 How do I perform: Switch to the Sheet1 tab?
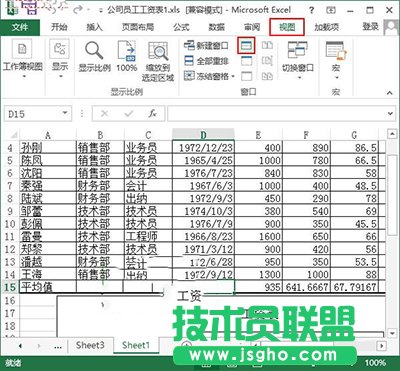coord(136,345)
